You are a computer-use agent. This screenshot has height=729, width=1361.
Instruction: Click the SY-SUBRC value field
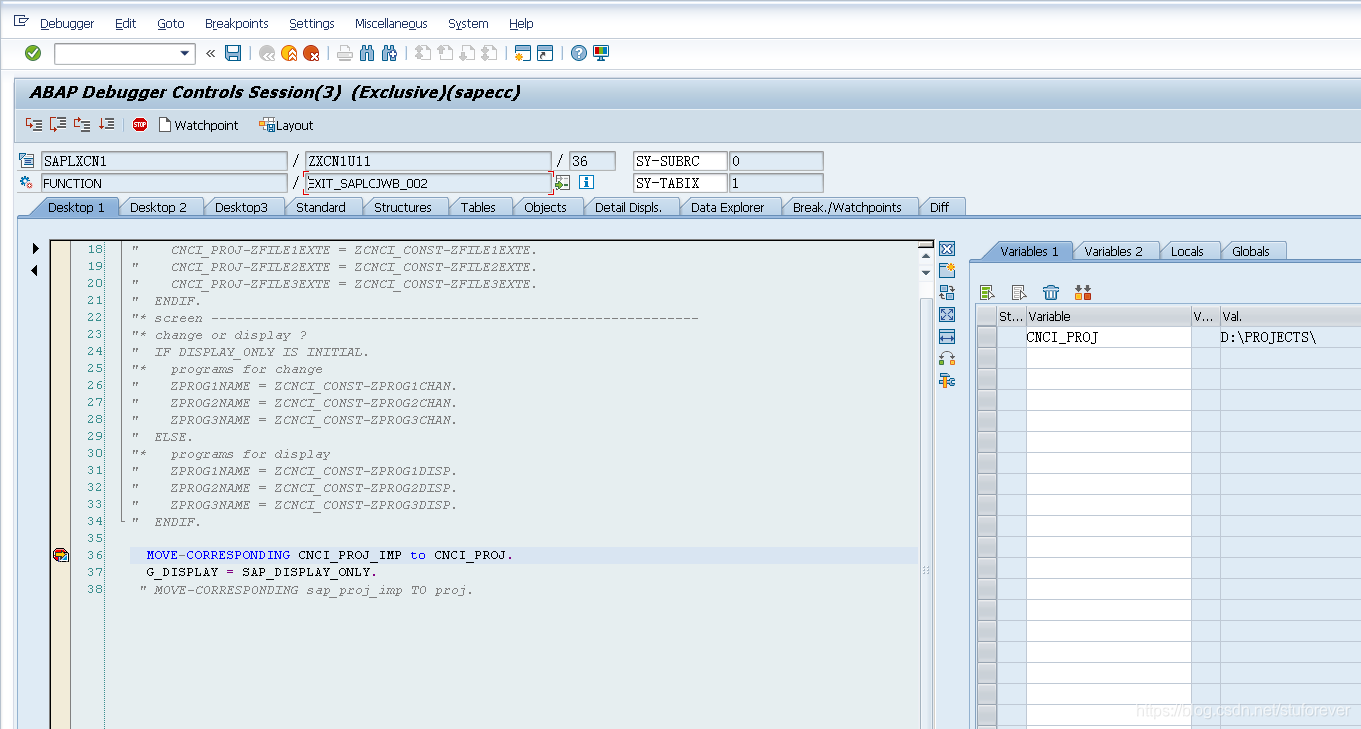pyautogui.click(x=776, y=161)
